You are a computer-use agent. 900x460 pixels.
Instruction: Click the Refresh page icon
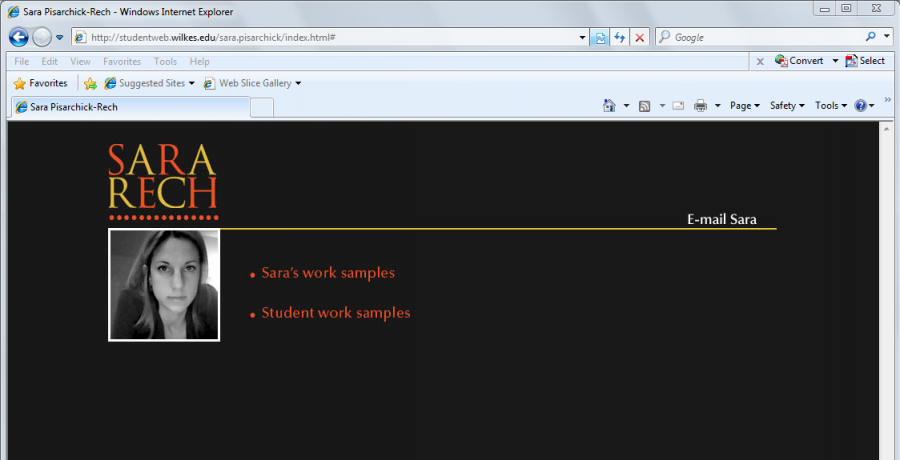619,38
